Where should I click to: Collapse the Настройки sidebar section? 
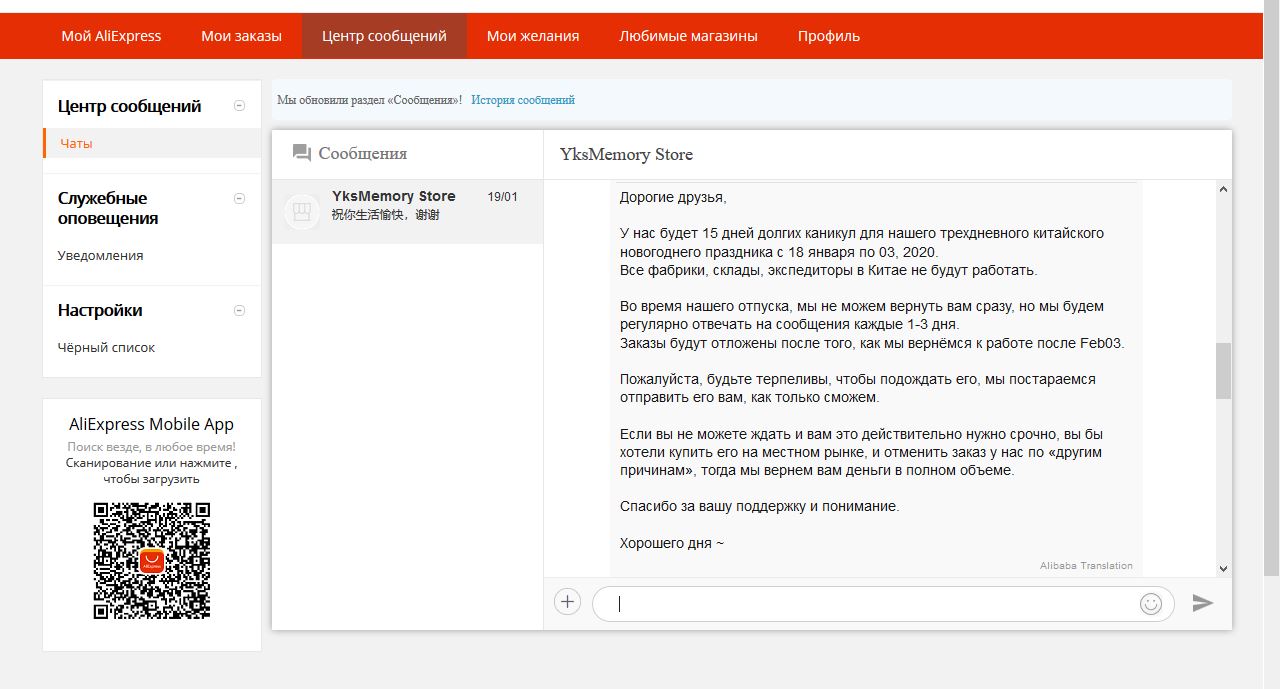pyautogui.click(x=239, y=310)
